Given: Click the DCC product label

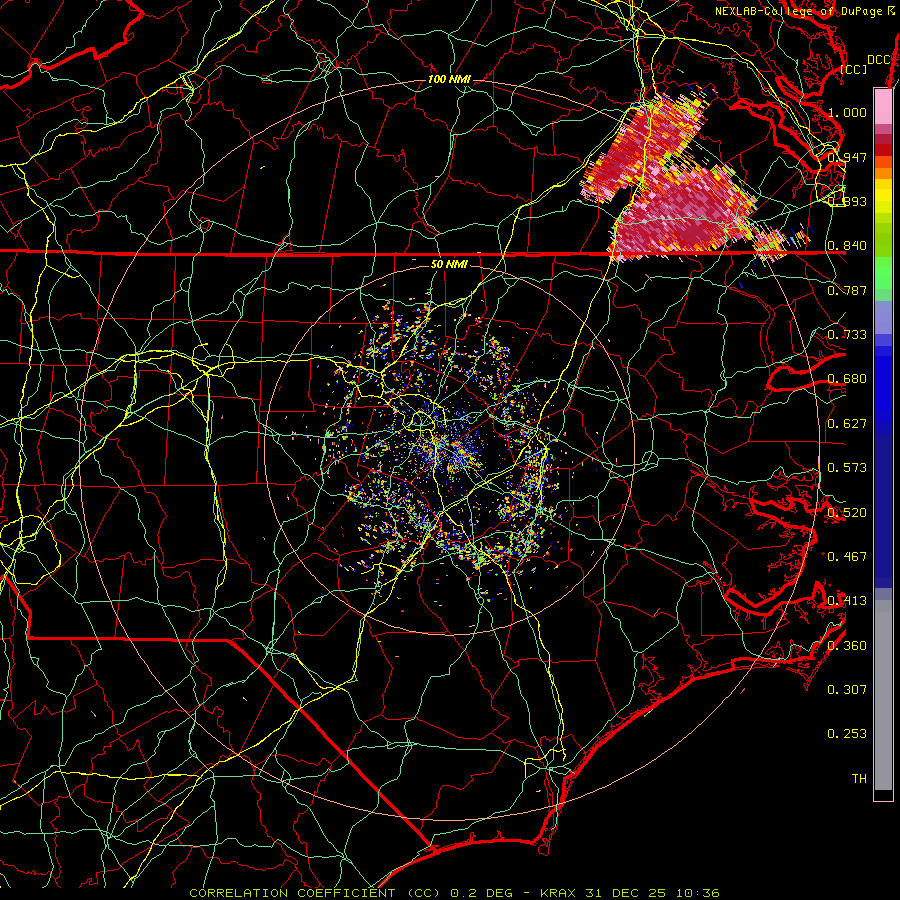Looking at the screenshot, I should pyautogui.click(x=879, y=60).
